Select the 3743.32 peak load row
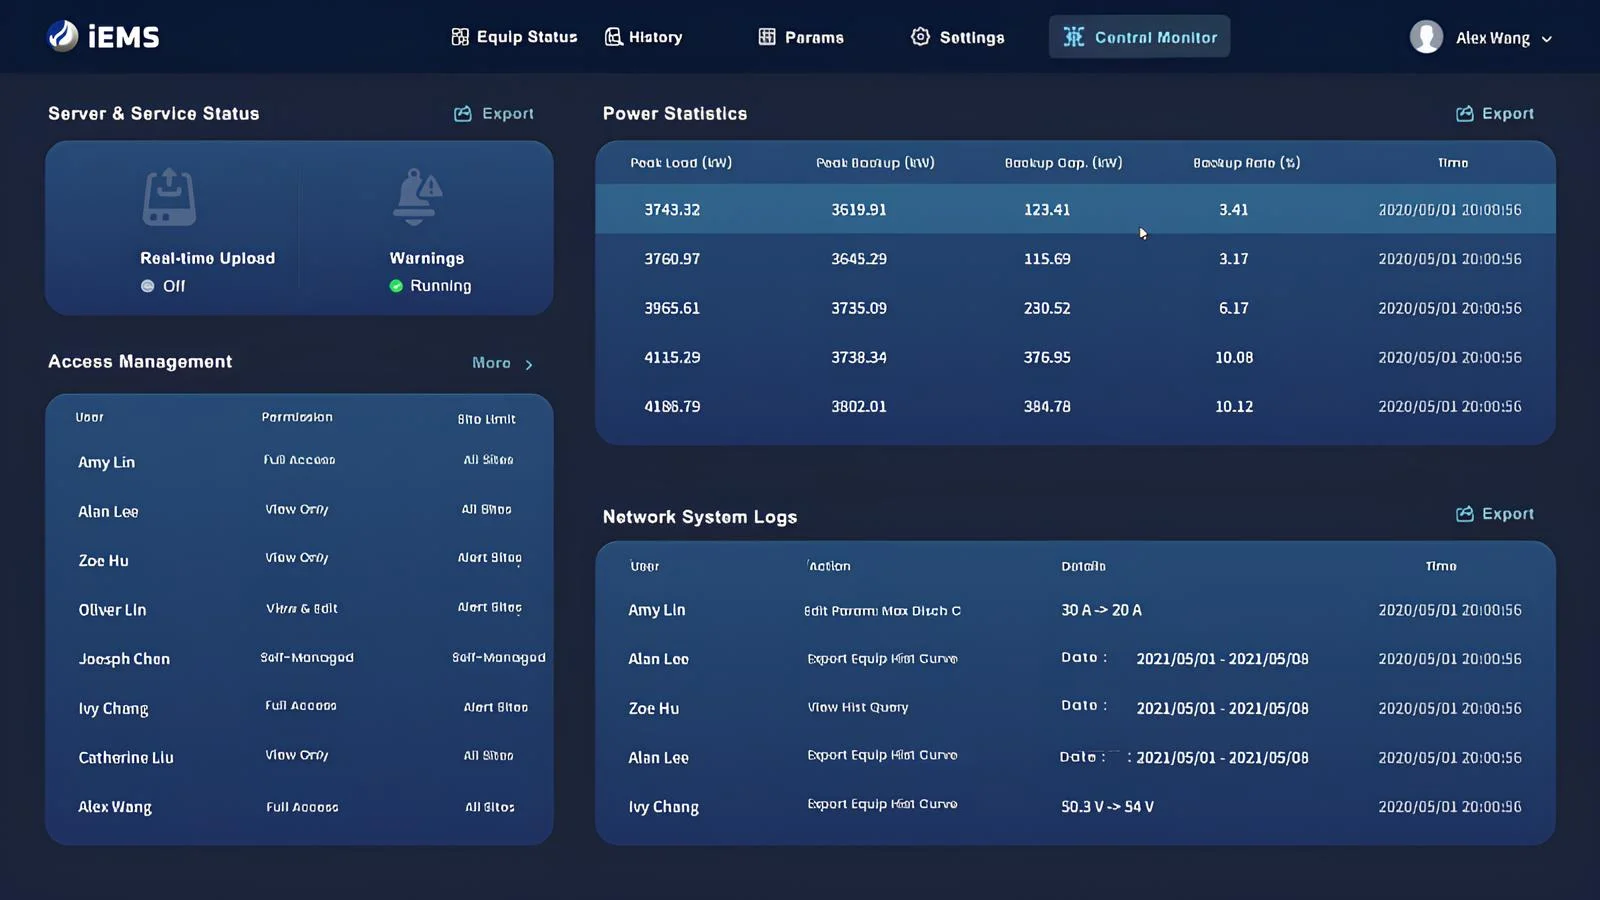The height and width of the screenshot is (900, 1600). 672,210
